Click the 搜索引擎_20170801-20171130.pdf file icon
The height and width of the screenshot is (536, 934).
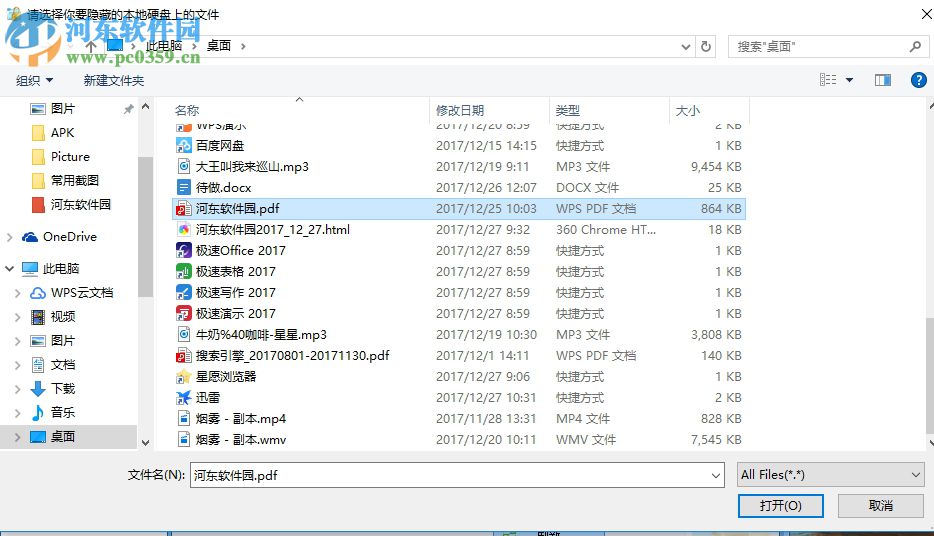(183, 356)
